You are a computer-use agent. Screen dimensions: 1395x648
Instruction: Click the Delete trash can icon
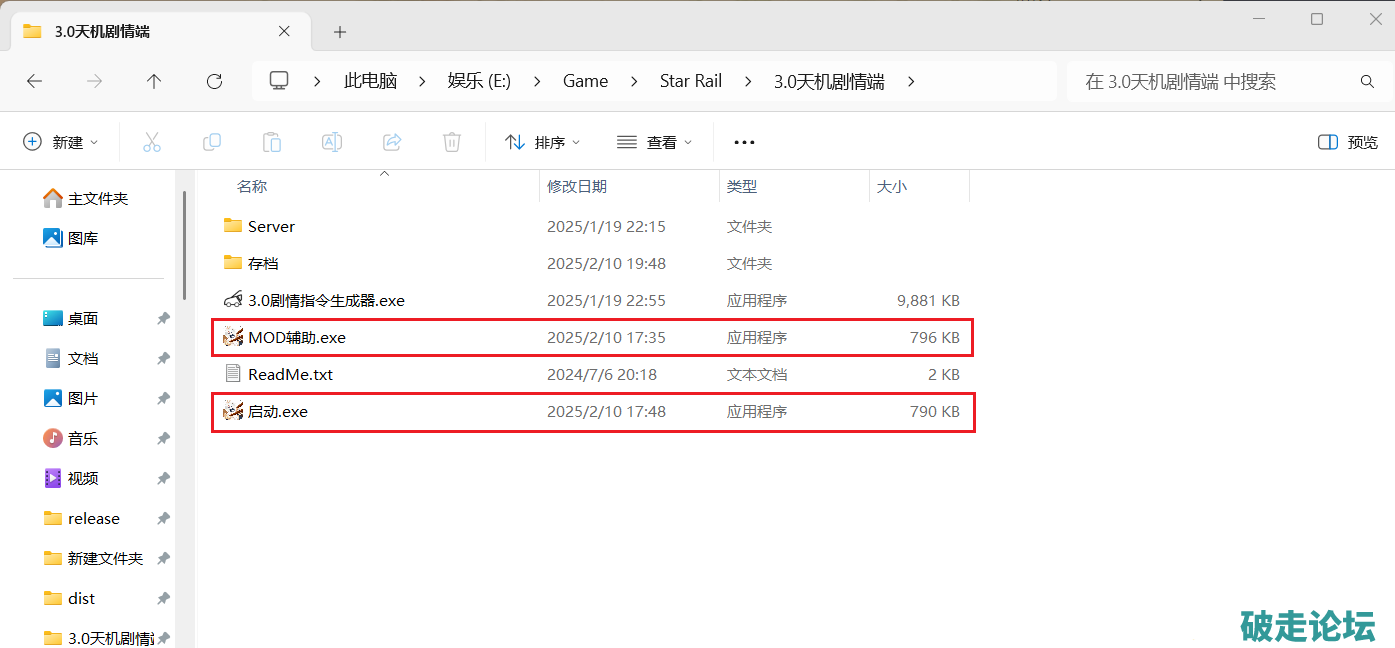click(452, 142)
